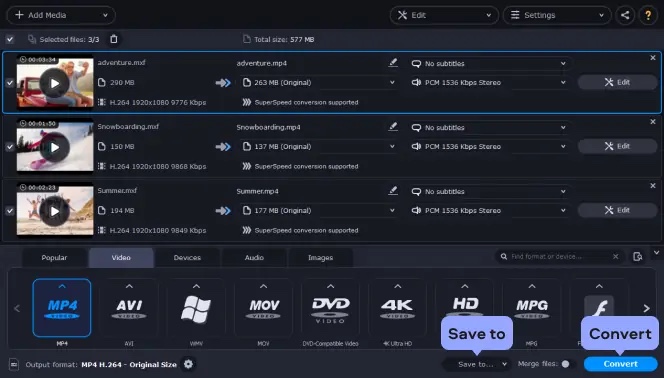This screenshot has height=378, width=664.
Task: Remove adventure.mxf from the list
Action: pos(653,58)
